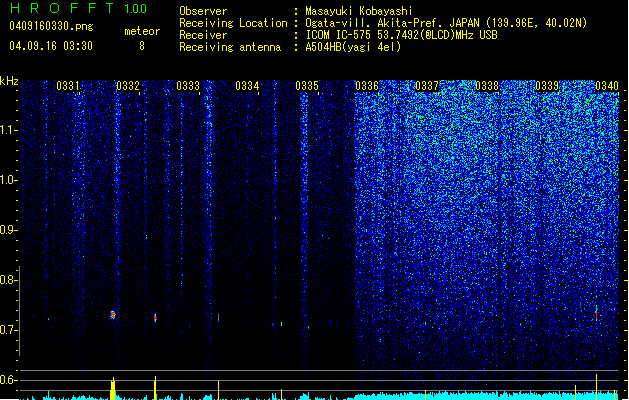The width and height of the screenshot is (629, 400).
Task: Click the brightest meteor echo blob before 0332
Action: point(113,315)
